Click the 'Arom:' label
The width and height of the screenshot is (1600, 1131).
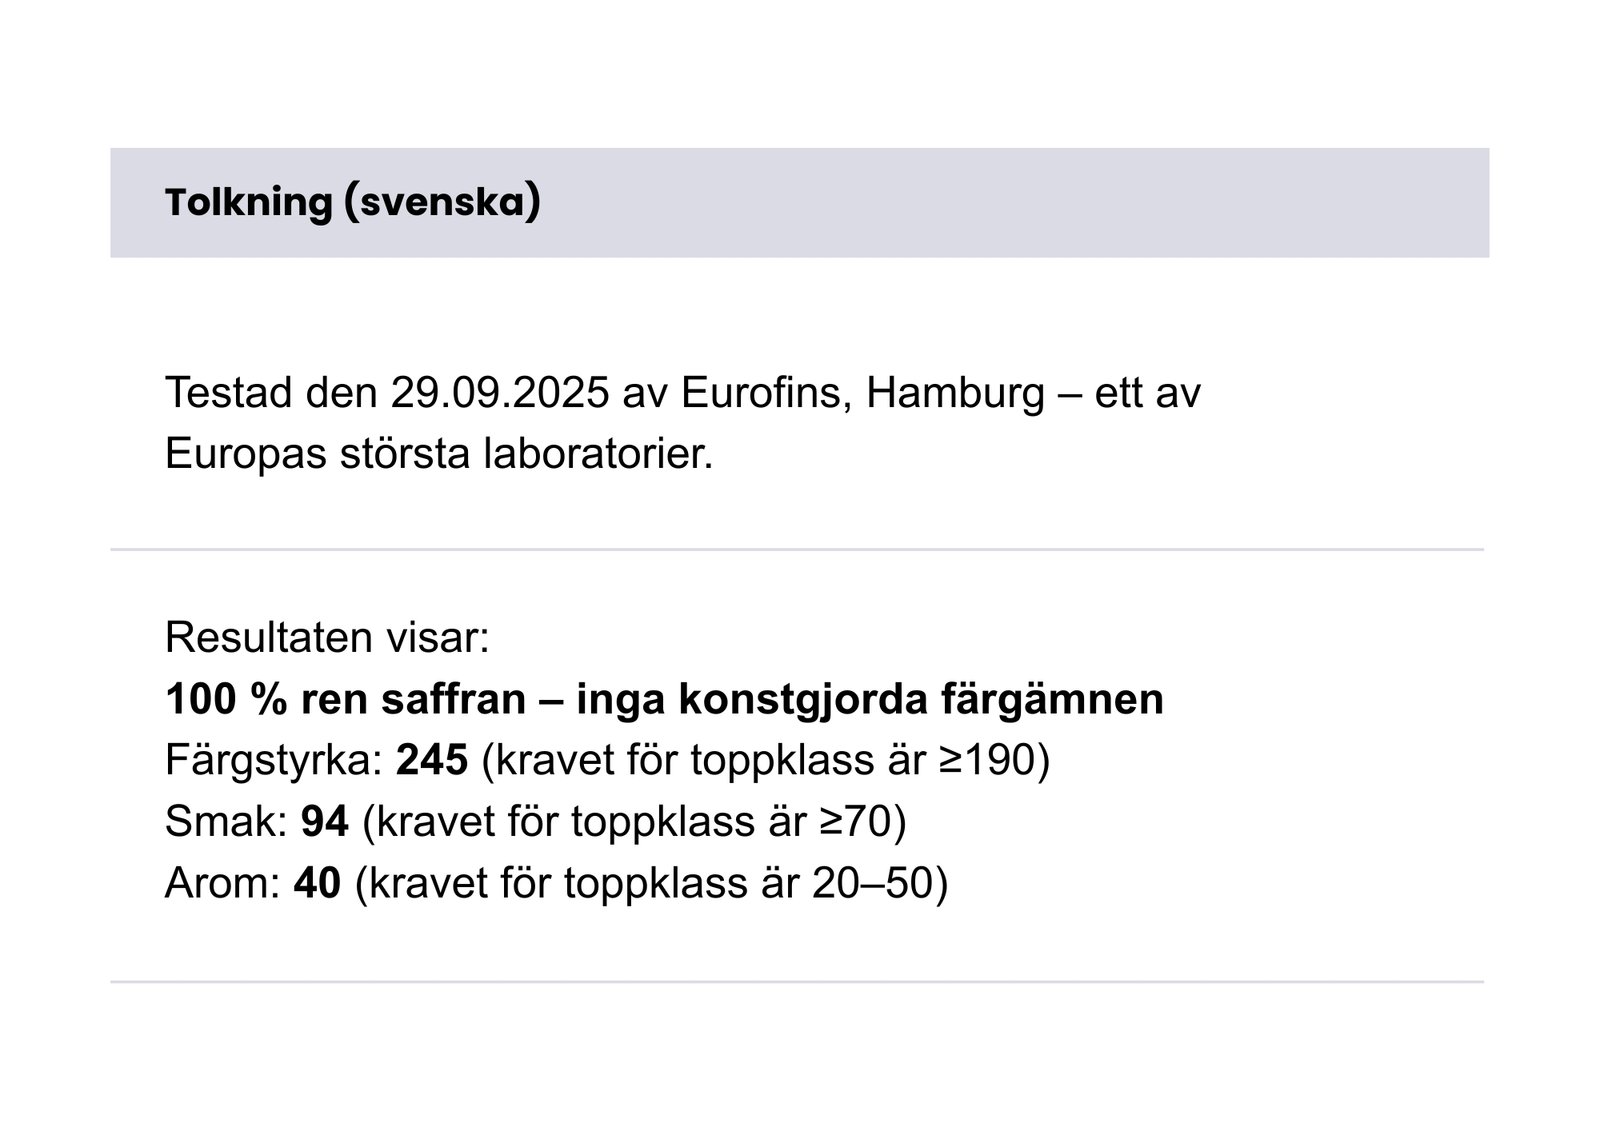click(222, 883)
